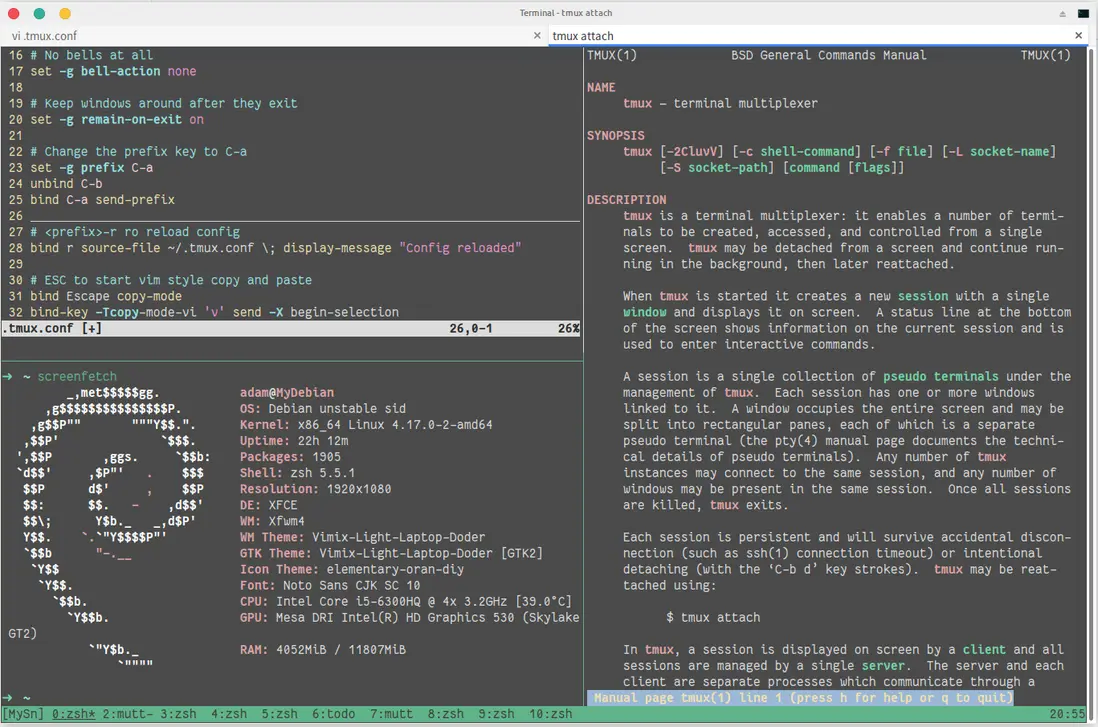The height and width of the screenshot is (727, 1098).
Task: Focus the man page pane at the DESCRIPTION heading
Action: pyautogui.click(x=626, y=200)
